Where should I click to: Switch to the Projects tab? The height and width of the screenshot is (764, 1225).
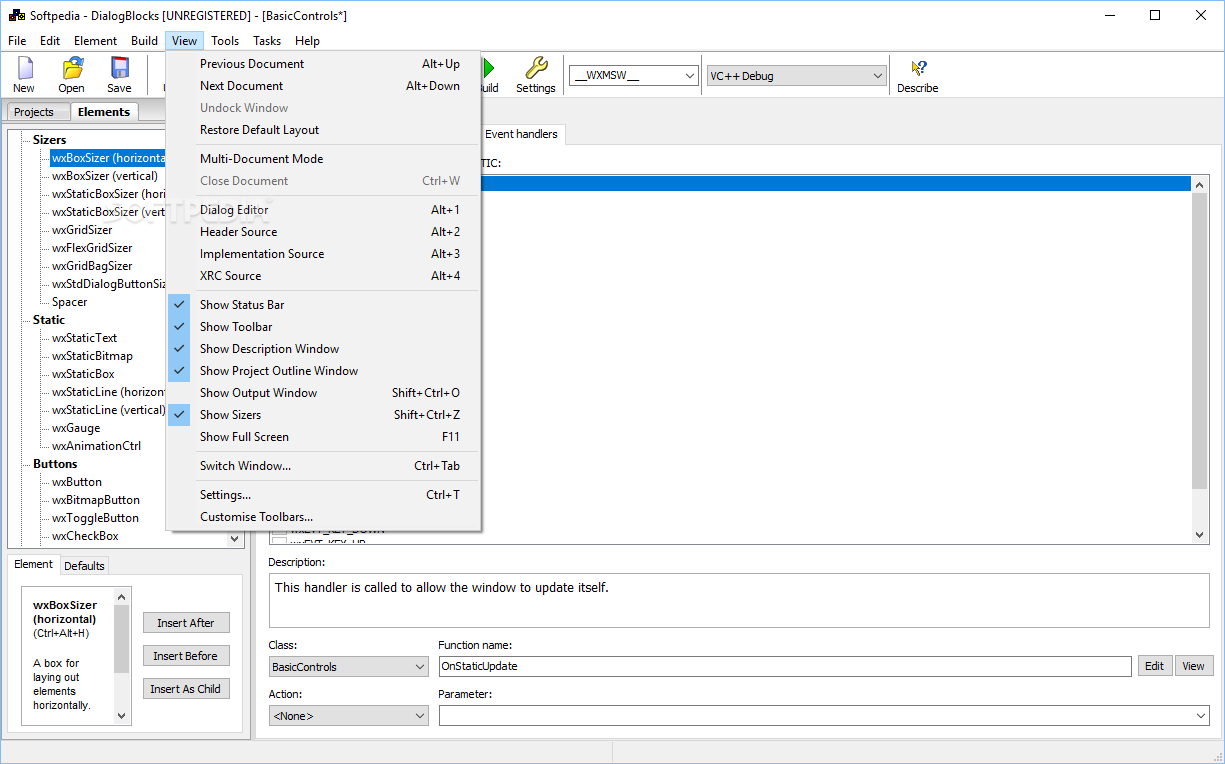point(34,112)
